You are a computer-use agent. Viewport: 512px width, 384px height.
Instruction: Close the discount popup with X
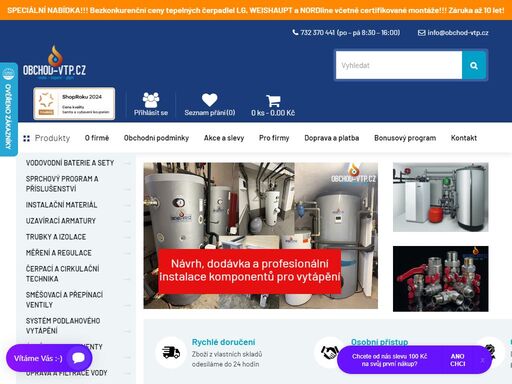coord(482,360)
